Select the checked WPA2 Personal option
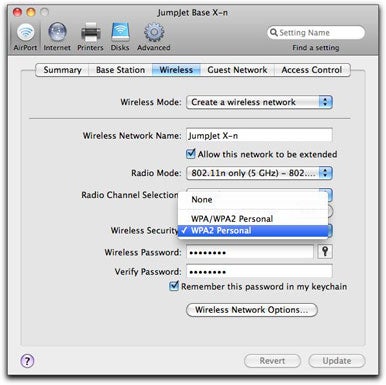Viewport: 386px width, 385px height. [x=253, y=231]
